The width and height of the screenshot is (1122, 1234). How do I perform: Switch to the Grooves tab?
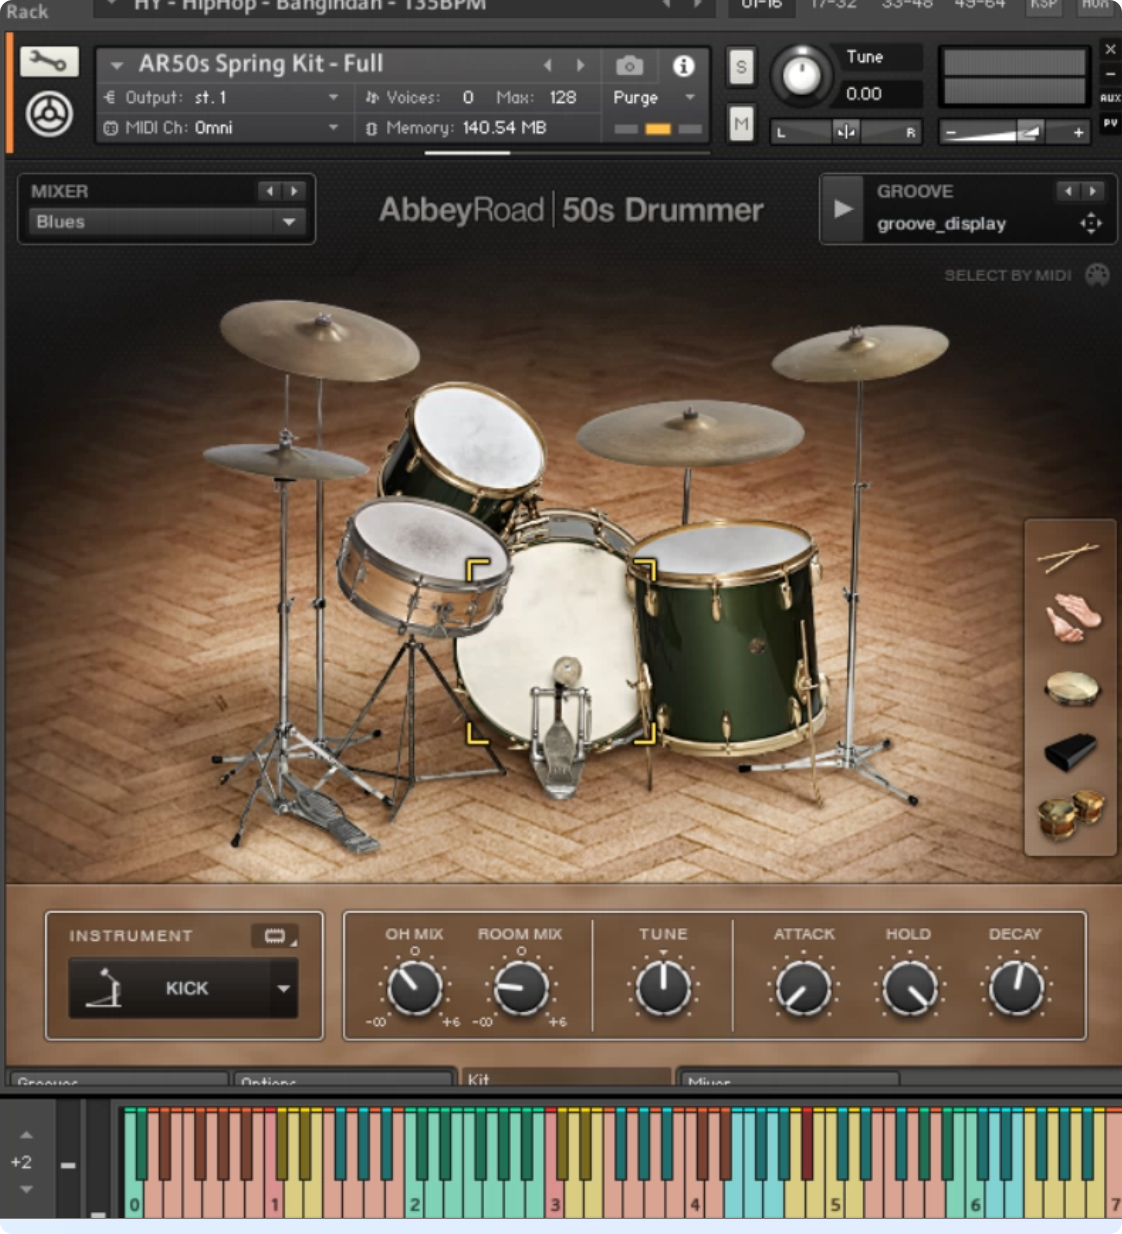click(x=117, y=1081)
